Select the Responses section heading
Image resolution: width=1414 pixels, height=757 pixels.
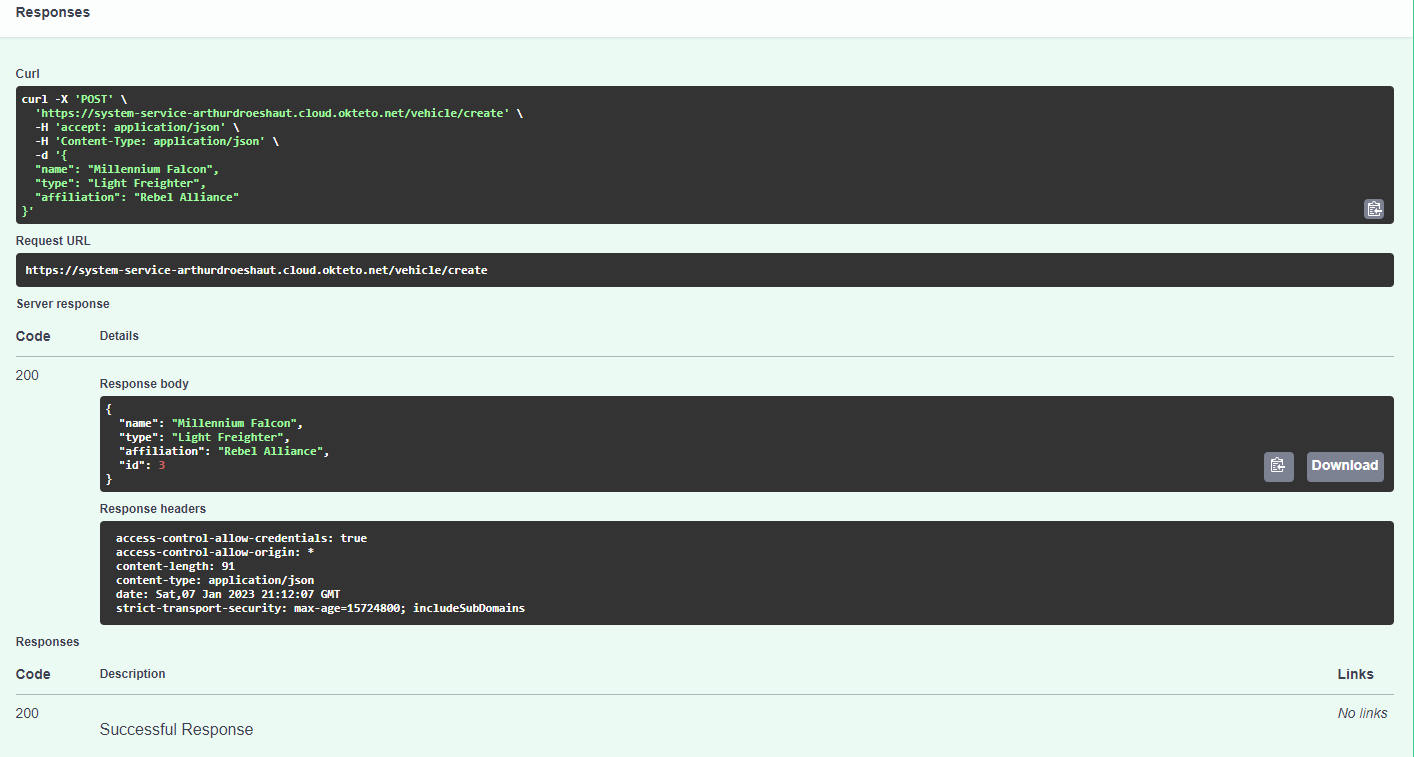[52, 12]
